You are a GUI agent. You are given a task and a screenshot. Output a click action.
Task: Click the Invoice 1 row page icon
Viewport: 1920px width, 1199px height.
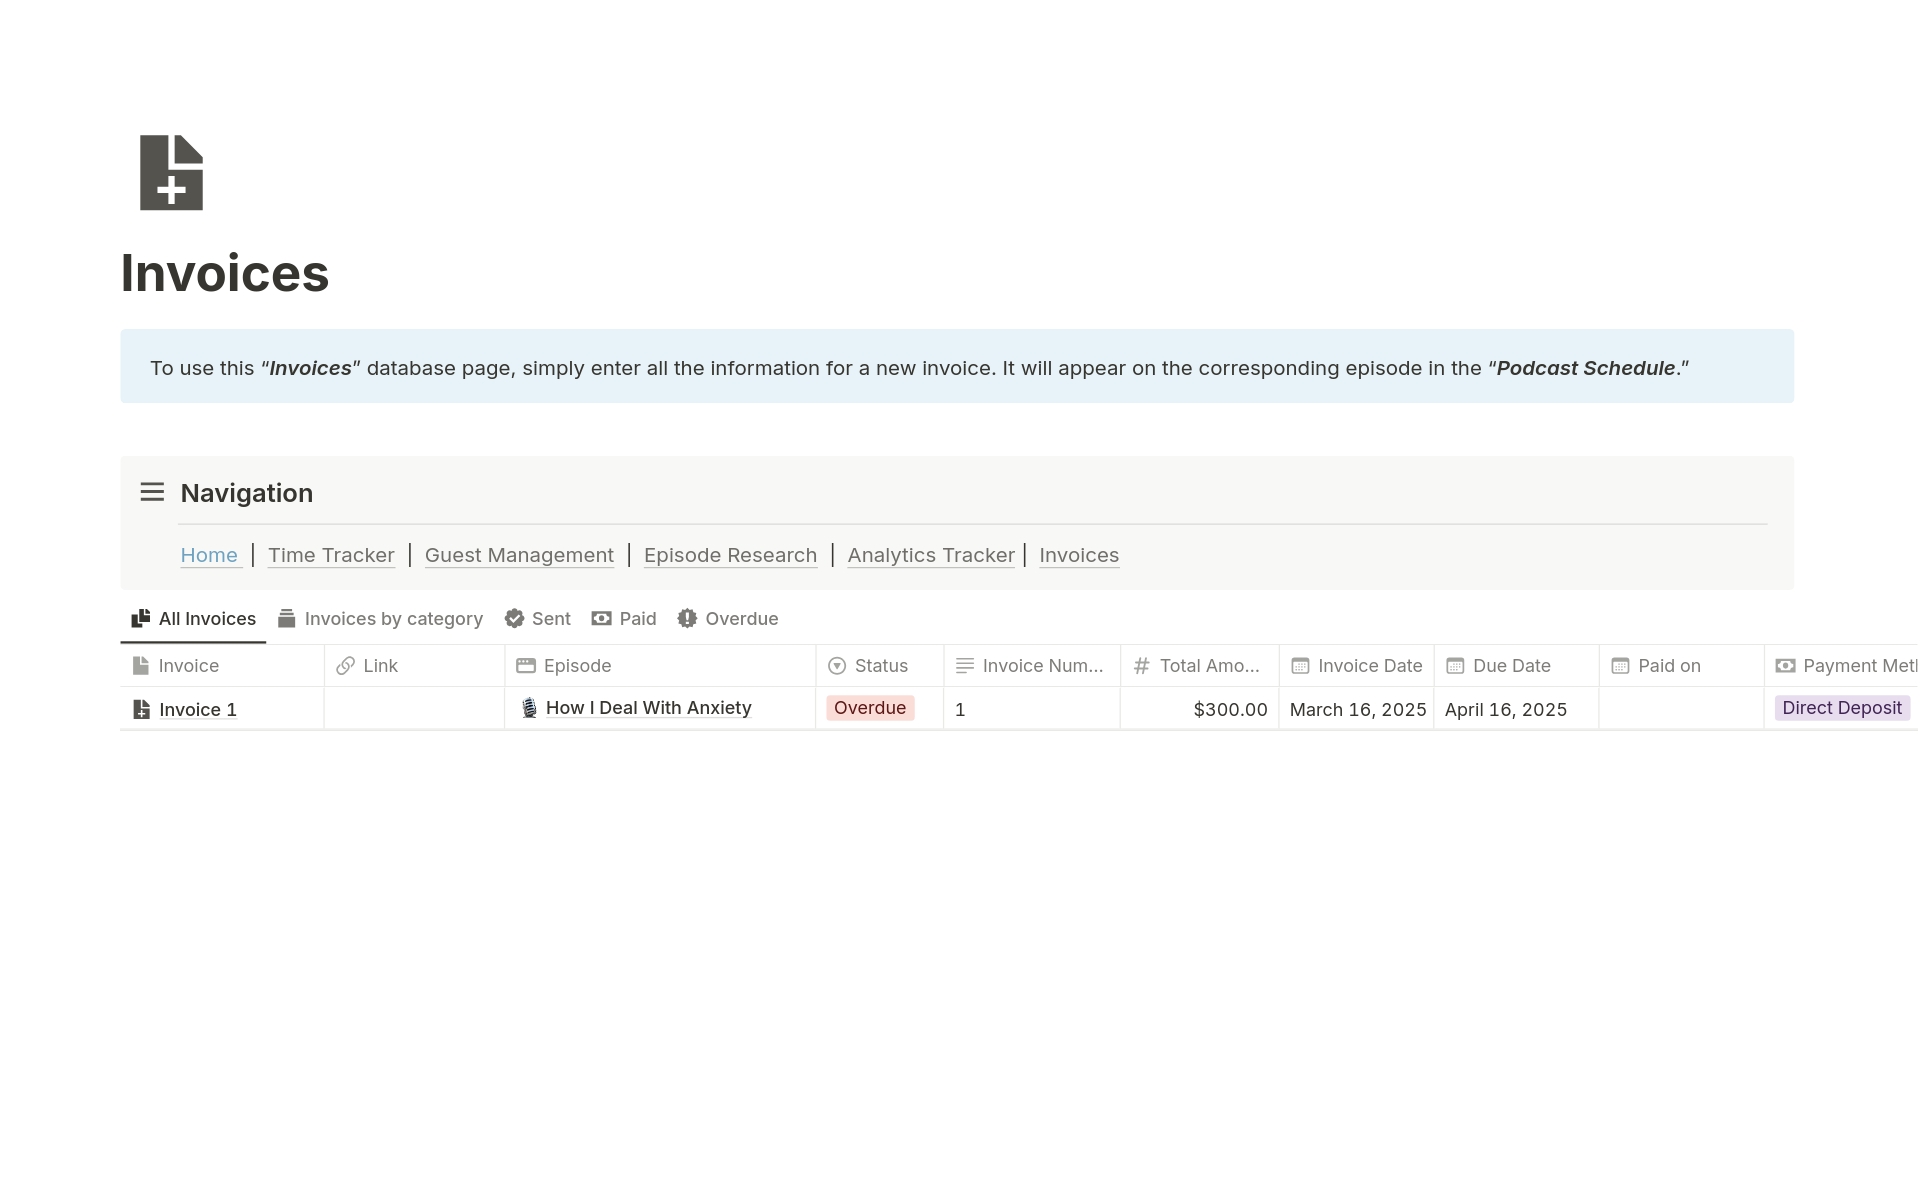[x=142, y=709]
